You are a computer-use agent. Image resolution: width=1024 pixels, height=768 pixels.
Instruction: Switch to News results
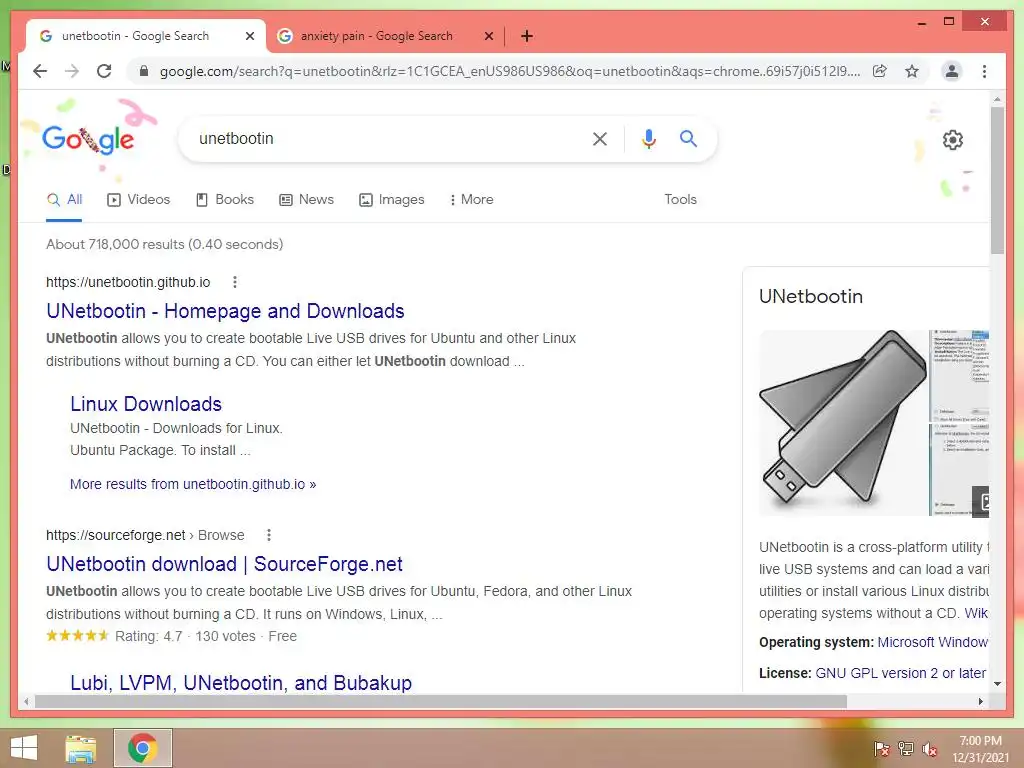(306, 199)
